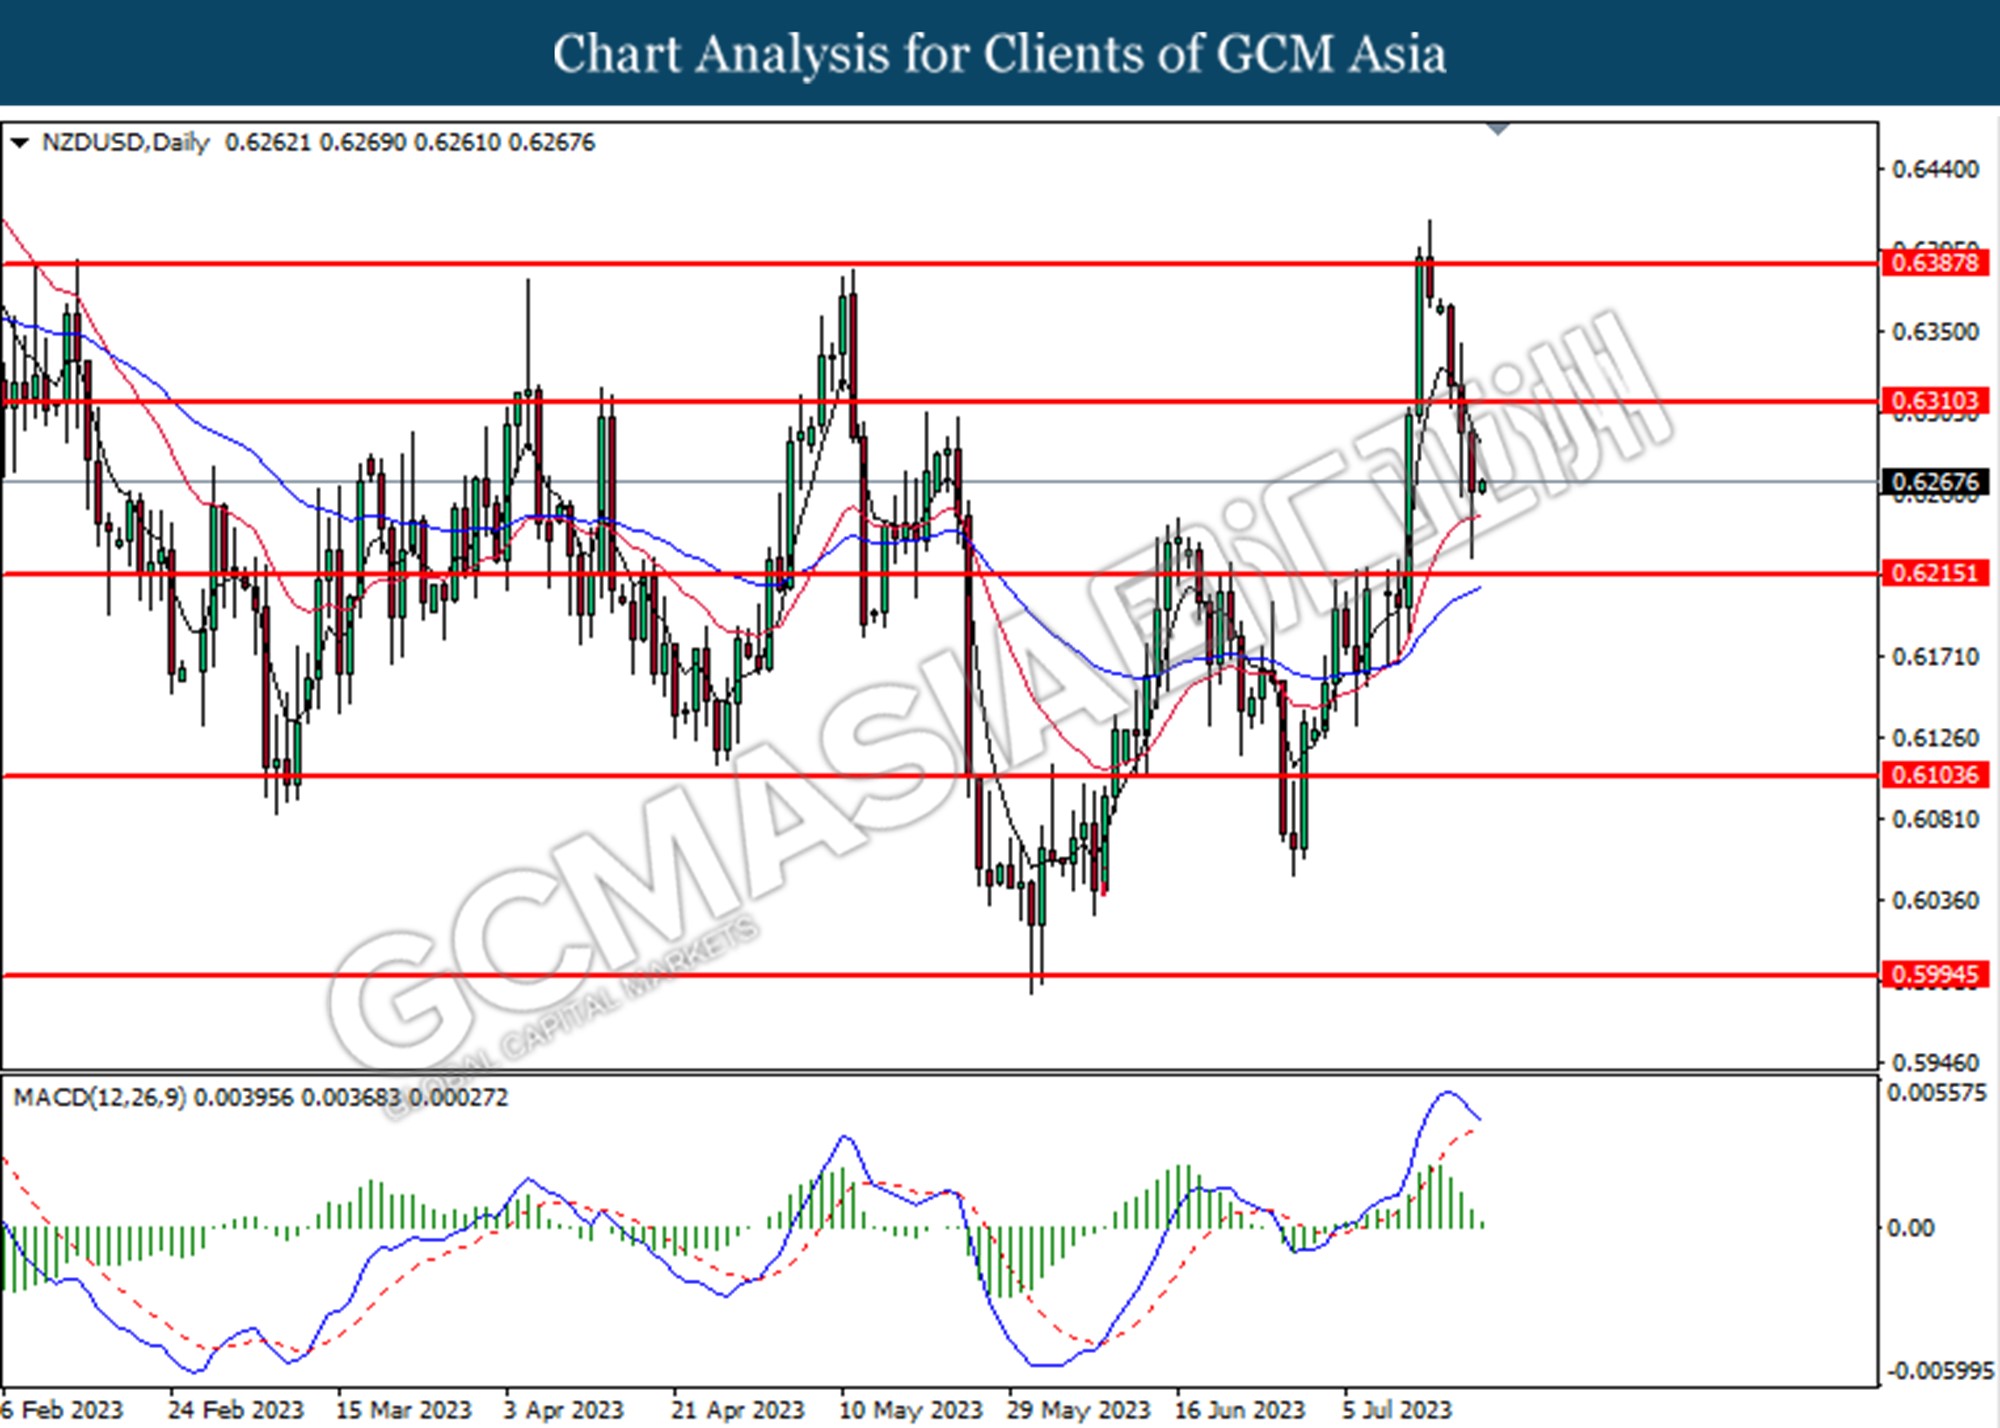Select the NZDUSD,Daily chart label

coord(126,143)
